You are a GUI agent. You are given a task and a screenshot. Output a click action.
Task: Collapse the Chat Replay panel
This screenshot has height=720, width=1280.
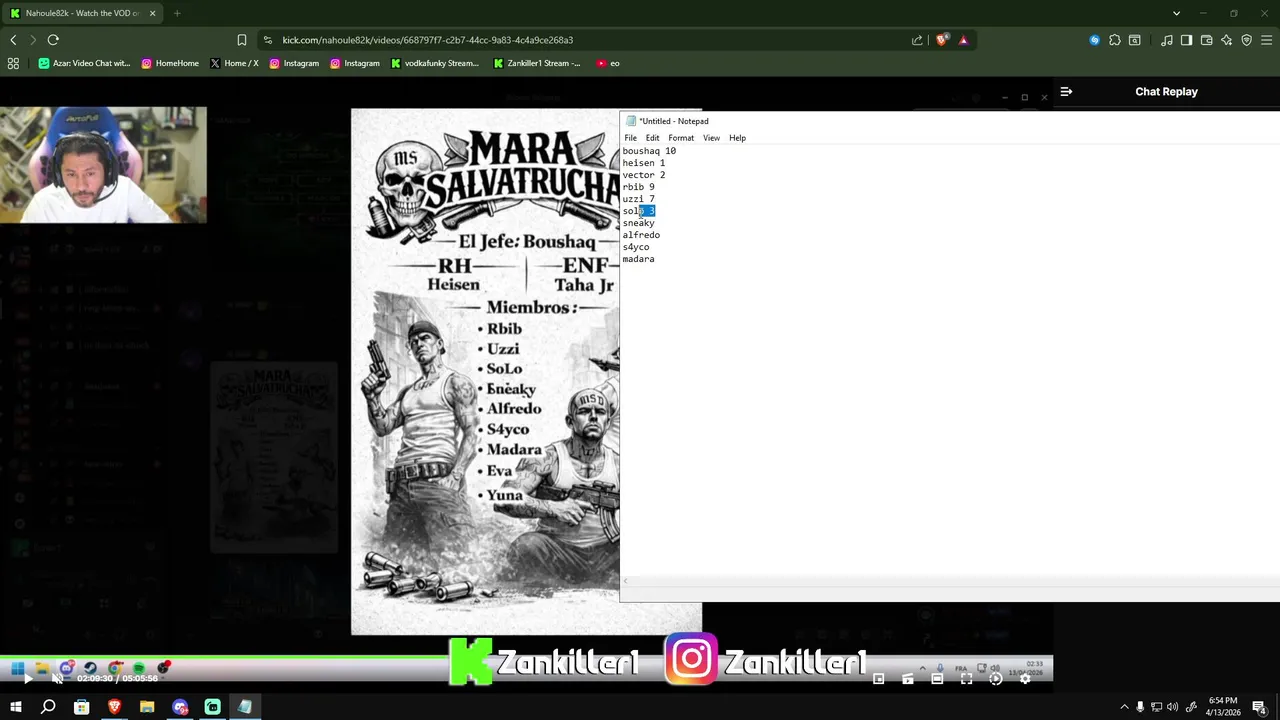(x=1066, y=91)
